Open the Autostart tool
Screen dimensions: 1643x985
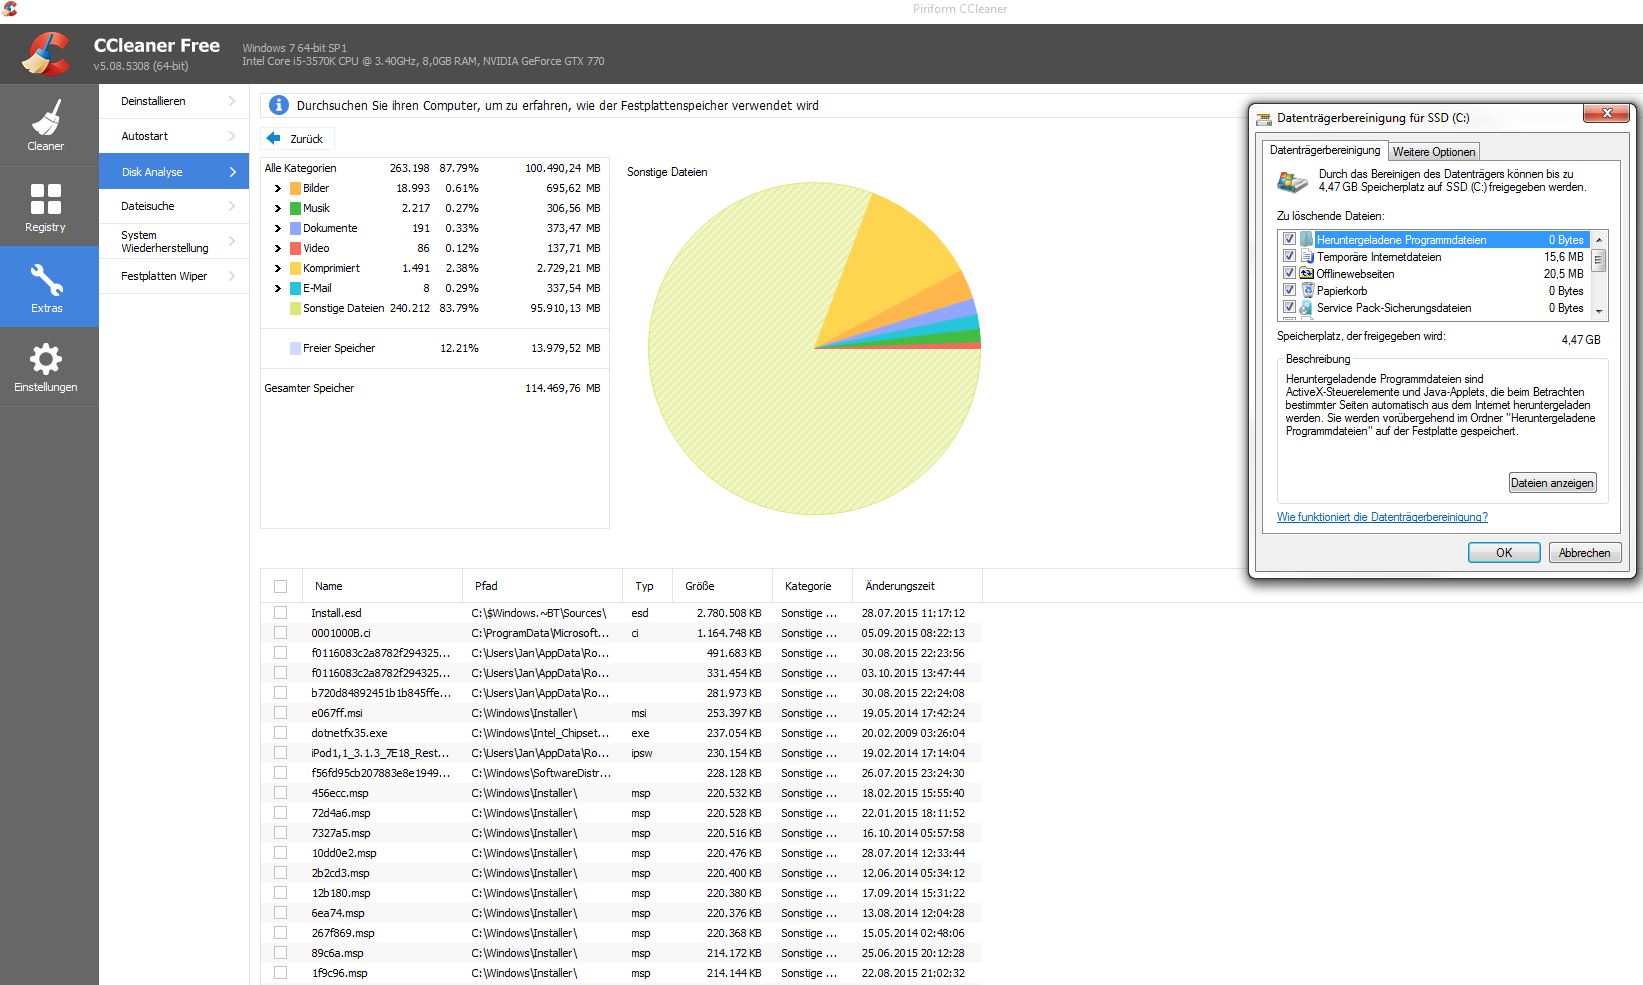(x=174, y=136)
